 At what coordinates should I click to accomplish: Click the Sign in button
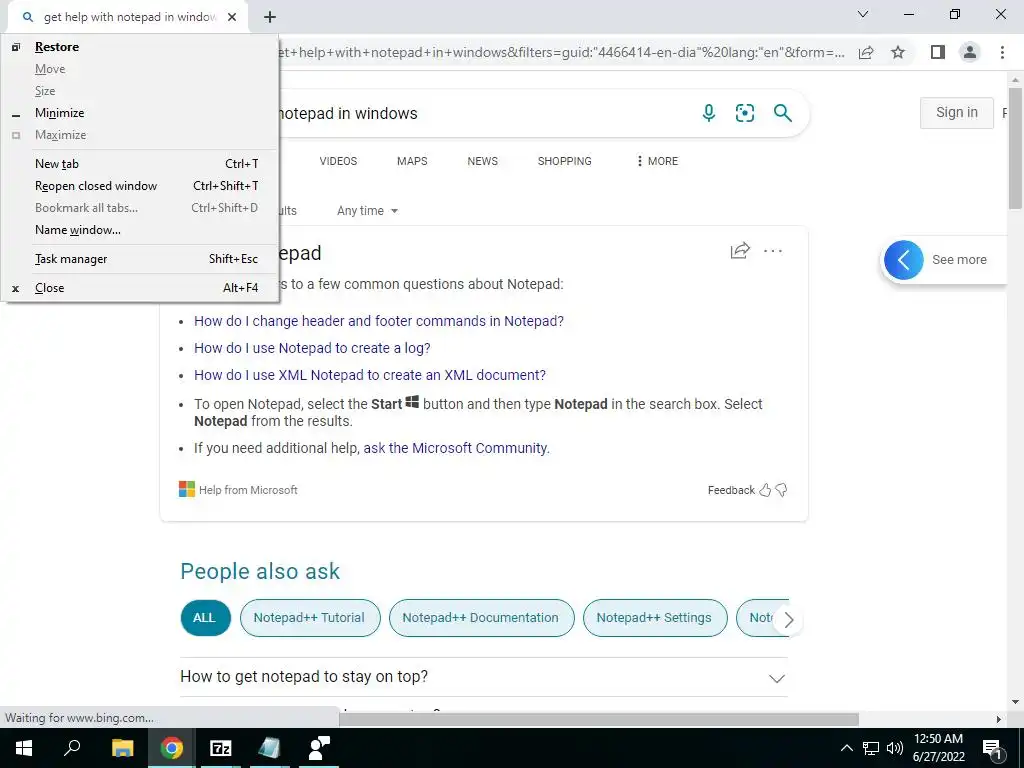point(957,113)
